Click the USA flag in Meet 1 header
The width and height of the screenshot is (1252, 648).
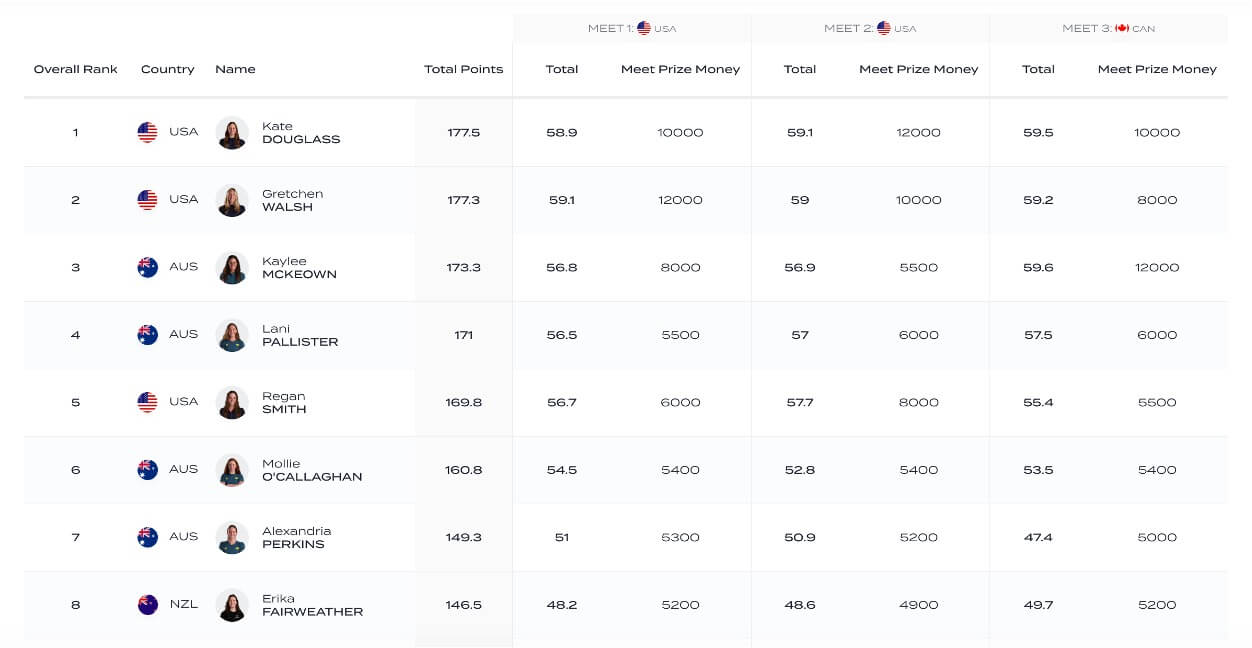coord(644,28)
